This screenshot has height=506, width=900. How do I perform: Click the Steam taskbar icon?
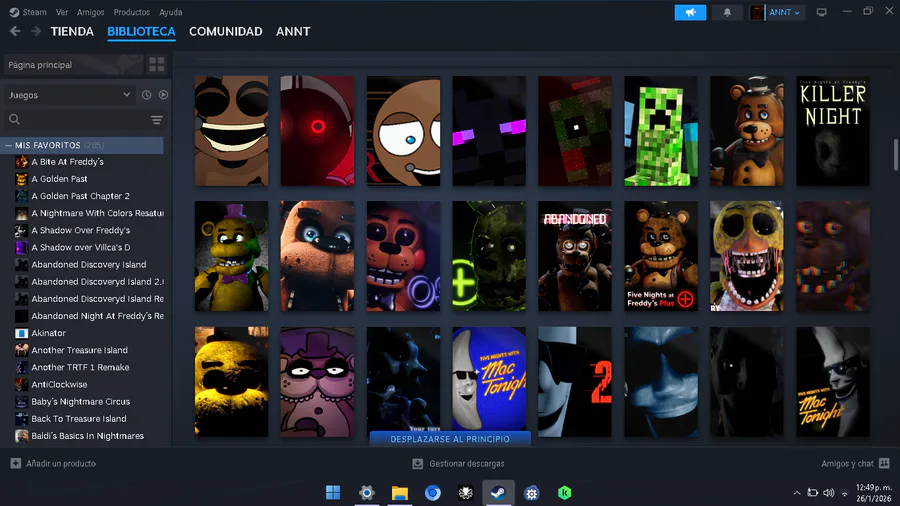point(498,493)
